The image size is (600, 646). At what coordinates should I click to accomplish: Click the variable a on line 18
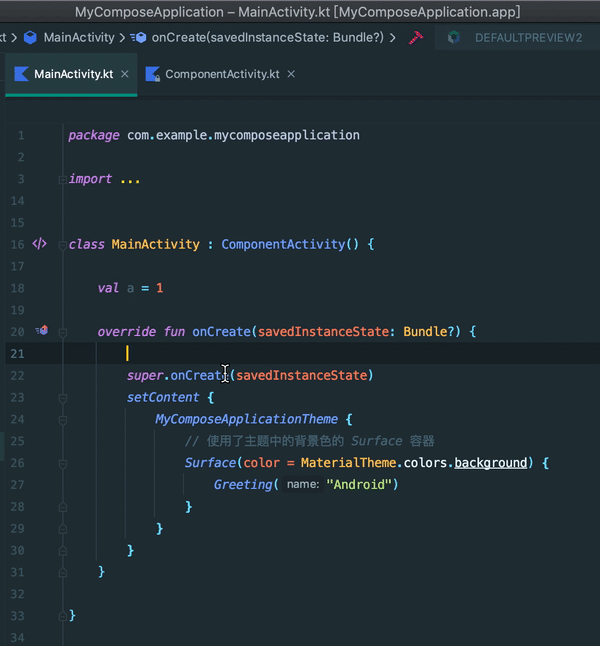(130, 288)
